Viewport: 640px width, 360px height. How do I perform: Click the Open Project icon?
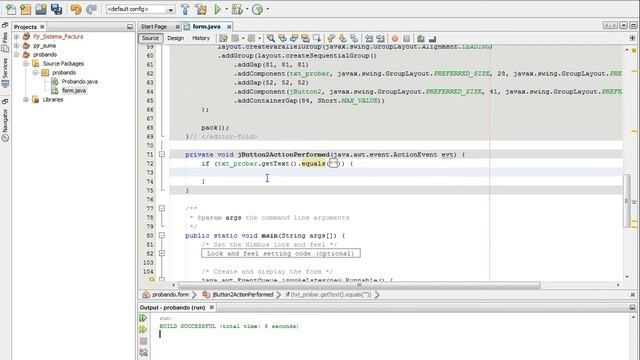point(41,9)
